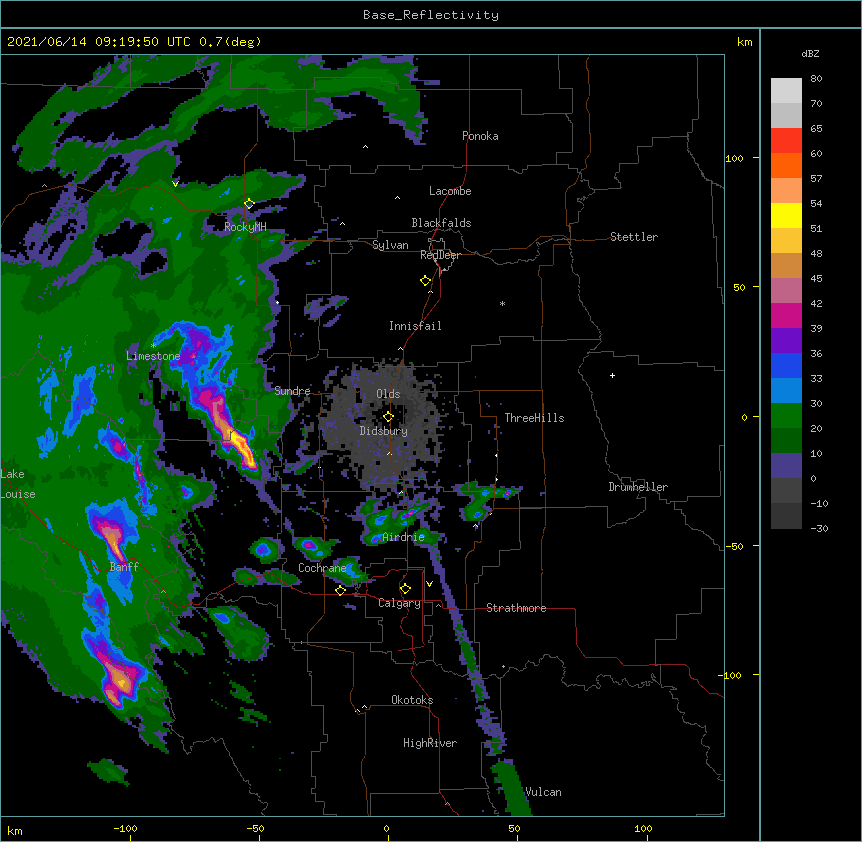
Task: Click the red 65 dBZ legend swatch
Action: click(786, 140)
